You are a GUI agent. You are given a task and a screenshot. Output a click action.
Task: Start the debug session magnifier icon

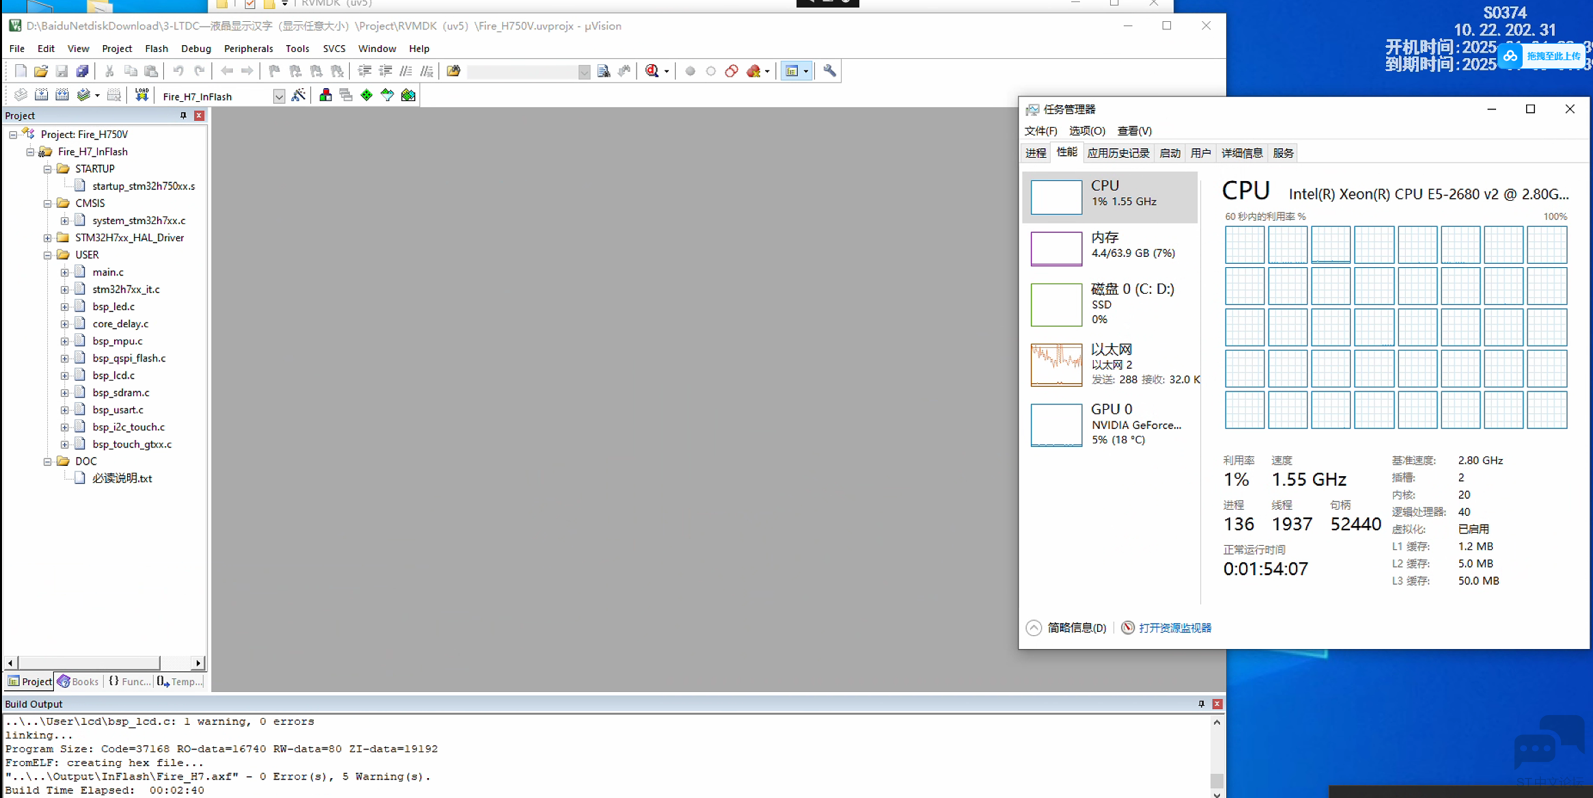pos(652,71)
